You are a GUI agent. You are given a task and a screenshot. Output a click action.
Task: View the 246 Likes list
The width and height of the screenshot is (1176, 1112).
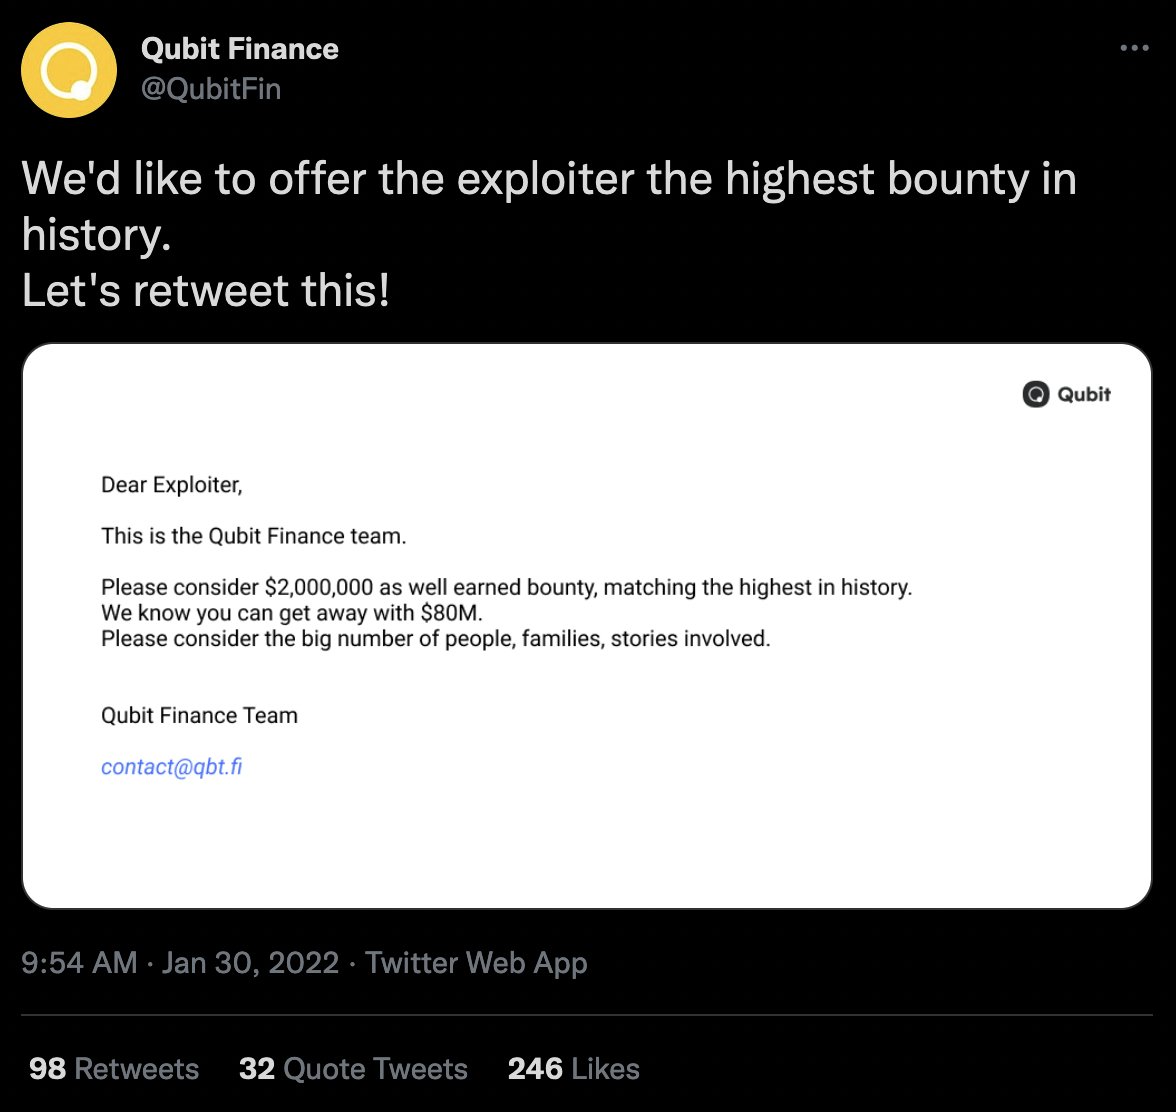coord(574,1069)
